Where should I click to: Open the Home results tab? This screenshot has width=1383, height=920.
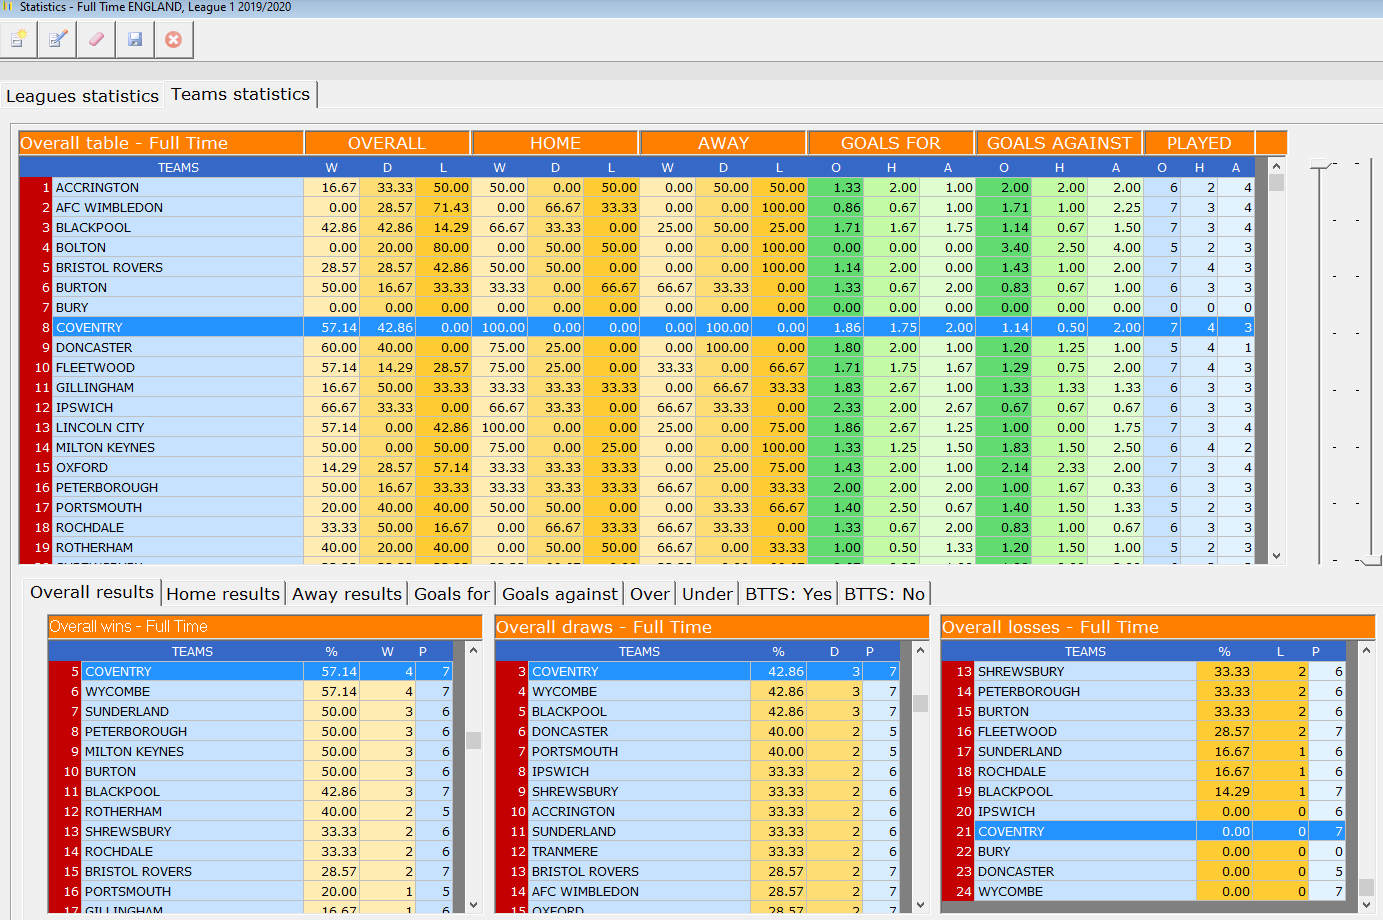pyautogui.click(x=223, y=594)
